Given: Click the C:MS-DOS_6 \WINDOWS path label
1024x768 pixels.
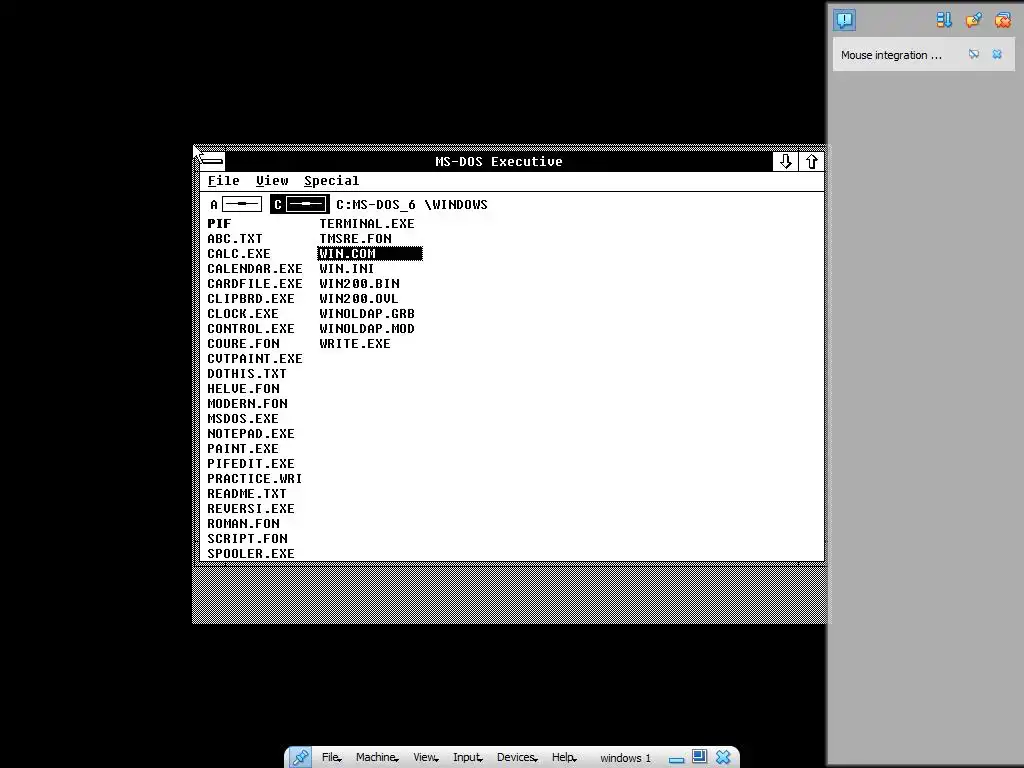Looking at the screenshot, I should point(411,204).
